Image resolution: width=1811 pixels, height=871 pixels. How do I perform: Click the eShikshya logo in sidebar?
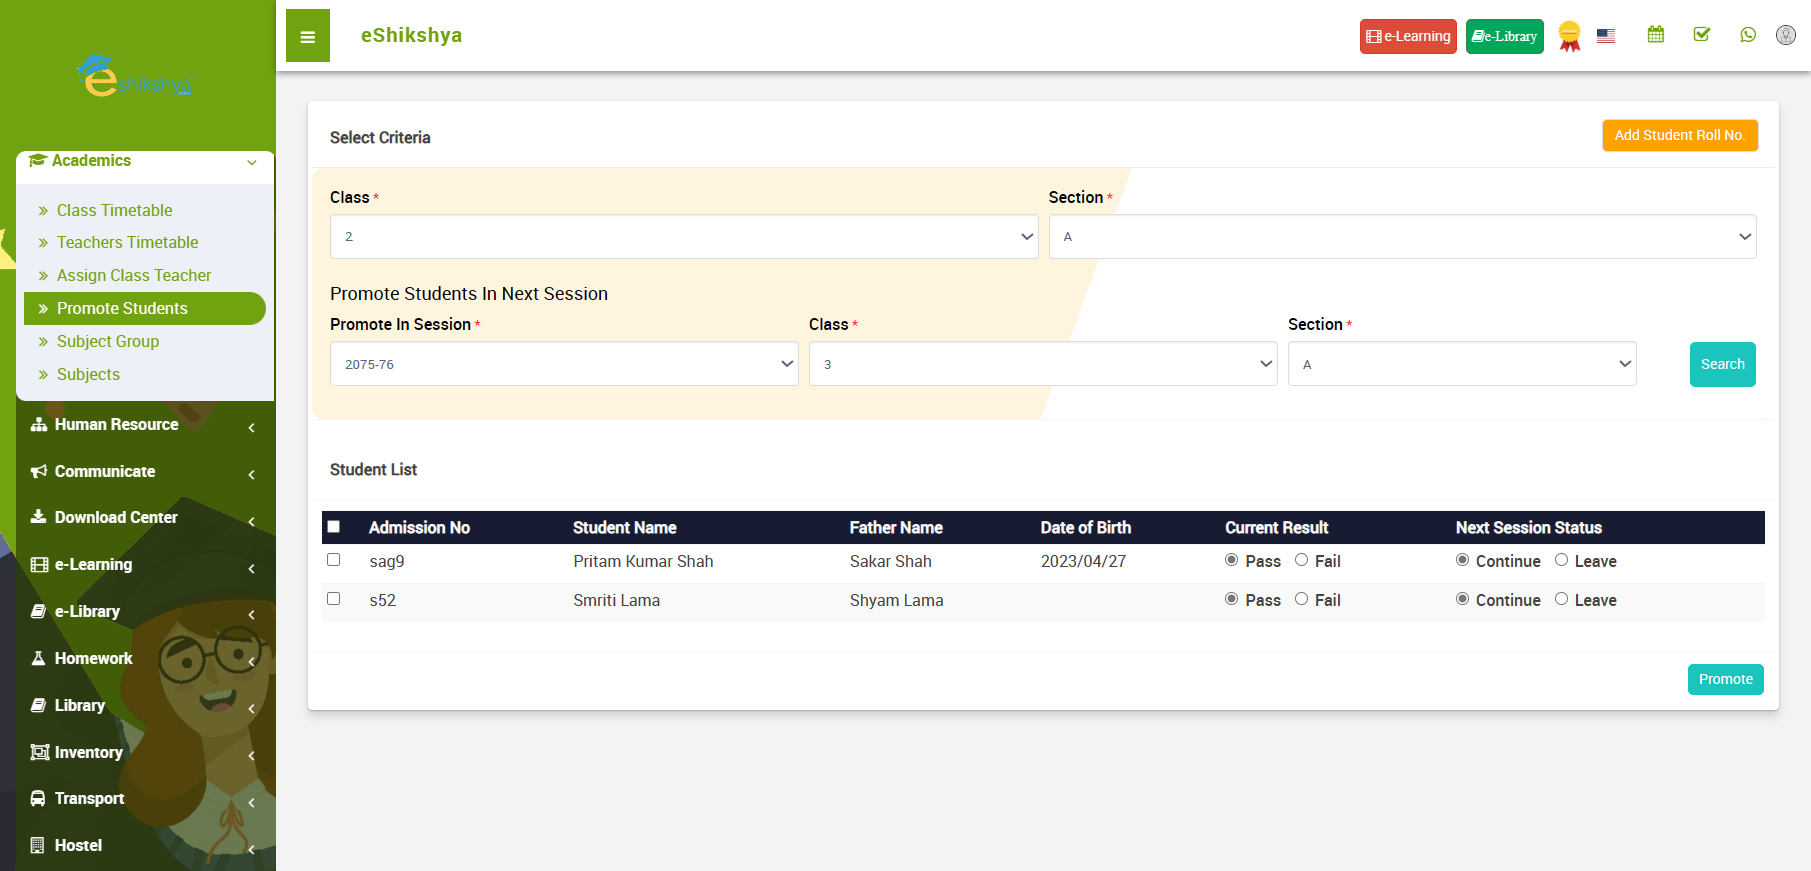coord(135,77)
